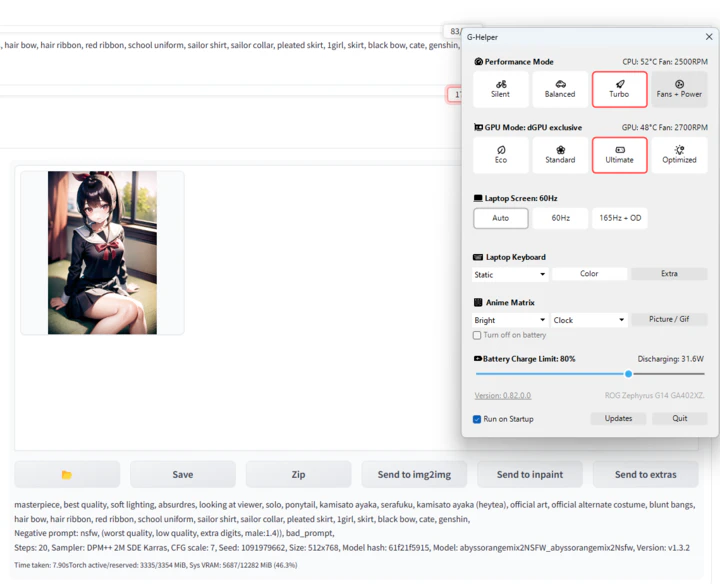Switch GPU mode to Ultimate

(619, 155)
